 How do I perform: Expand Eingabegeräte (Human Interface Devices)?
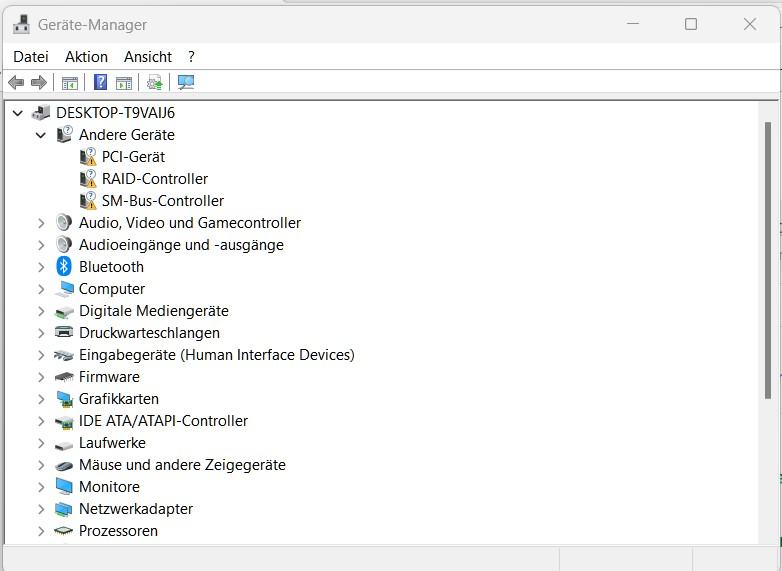coord(41,355)
